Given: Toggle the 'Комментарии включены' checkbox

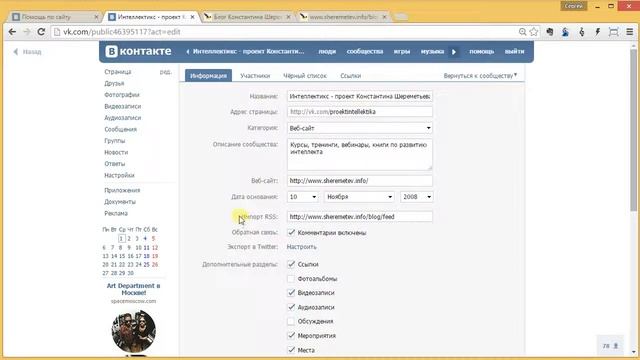Looking at the screenshot, I should click(x=291, y=233).
